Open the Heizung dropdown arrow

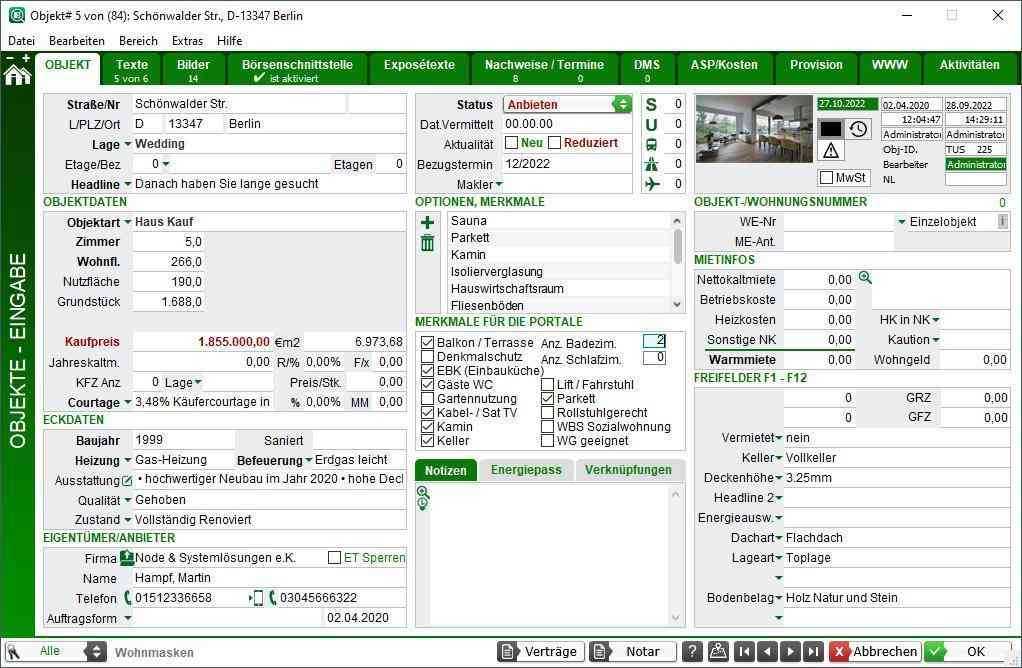pos(128,461)
